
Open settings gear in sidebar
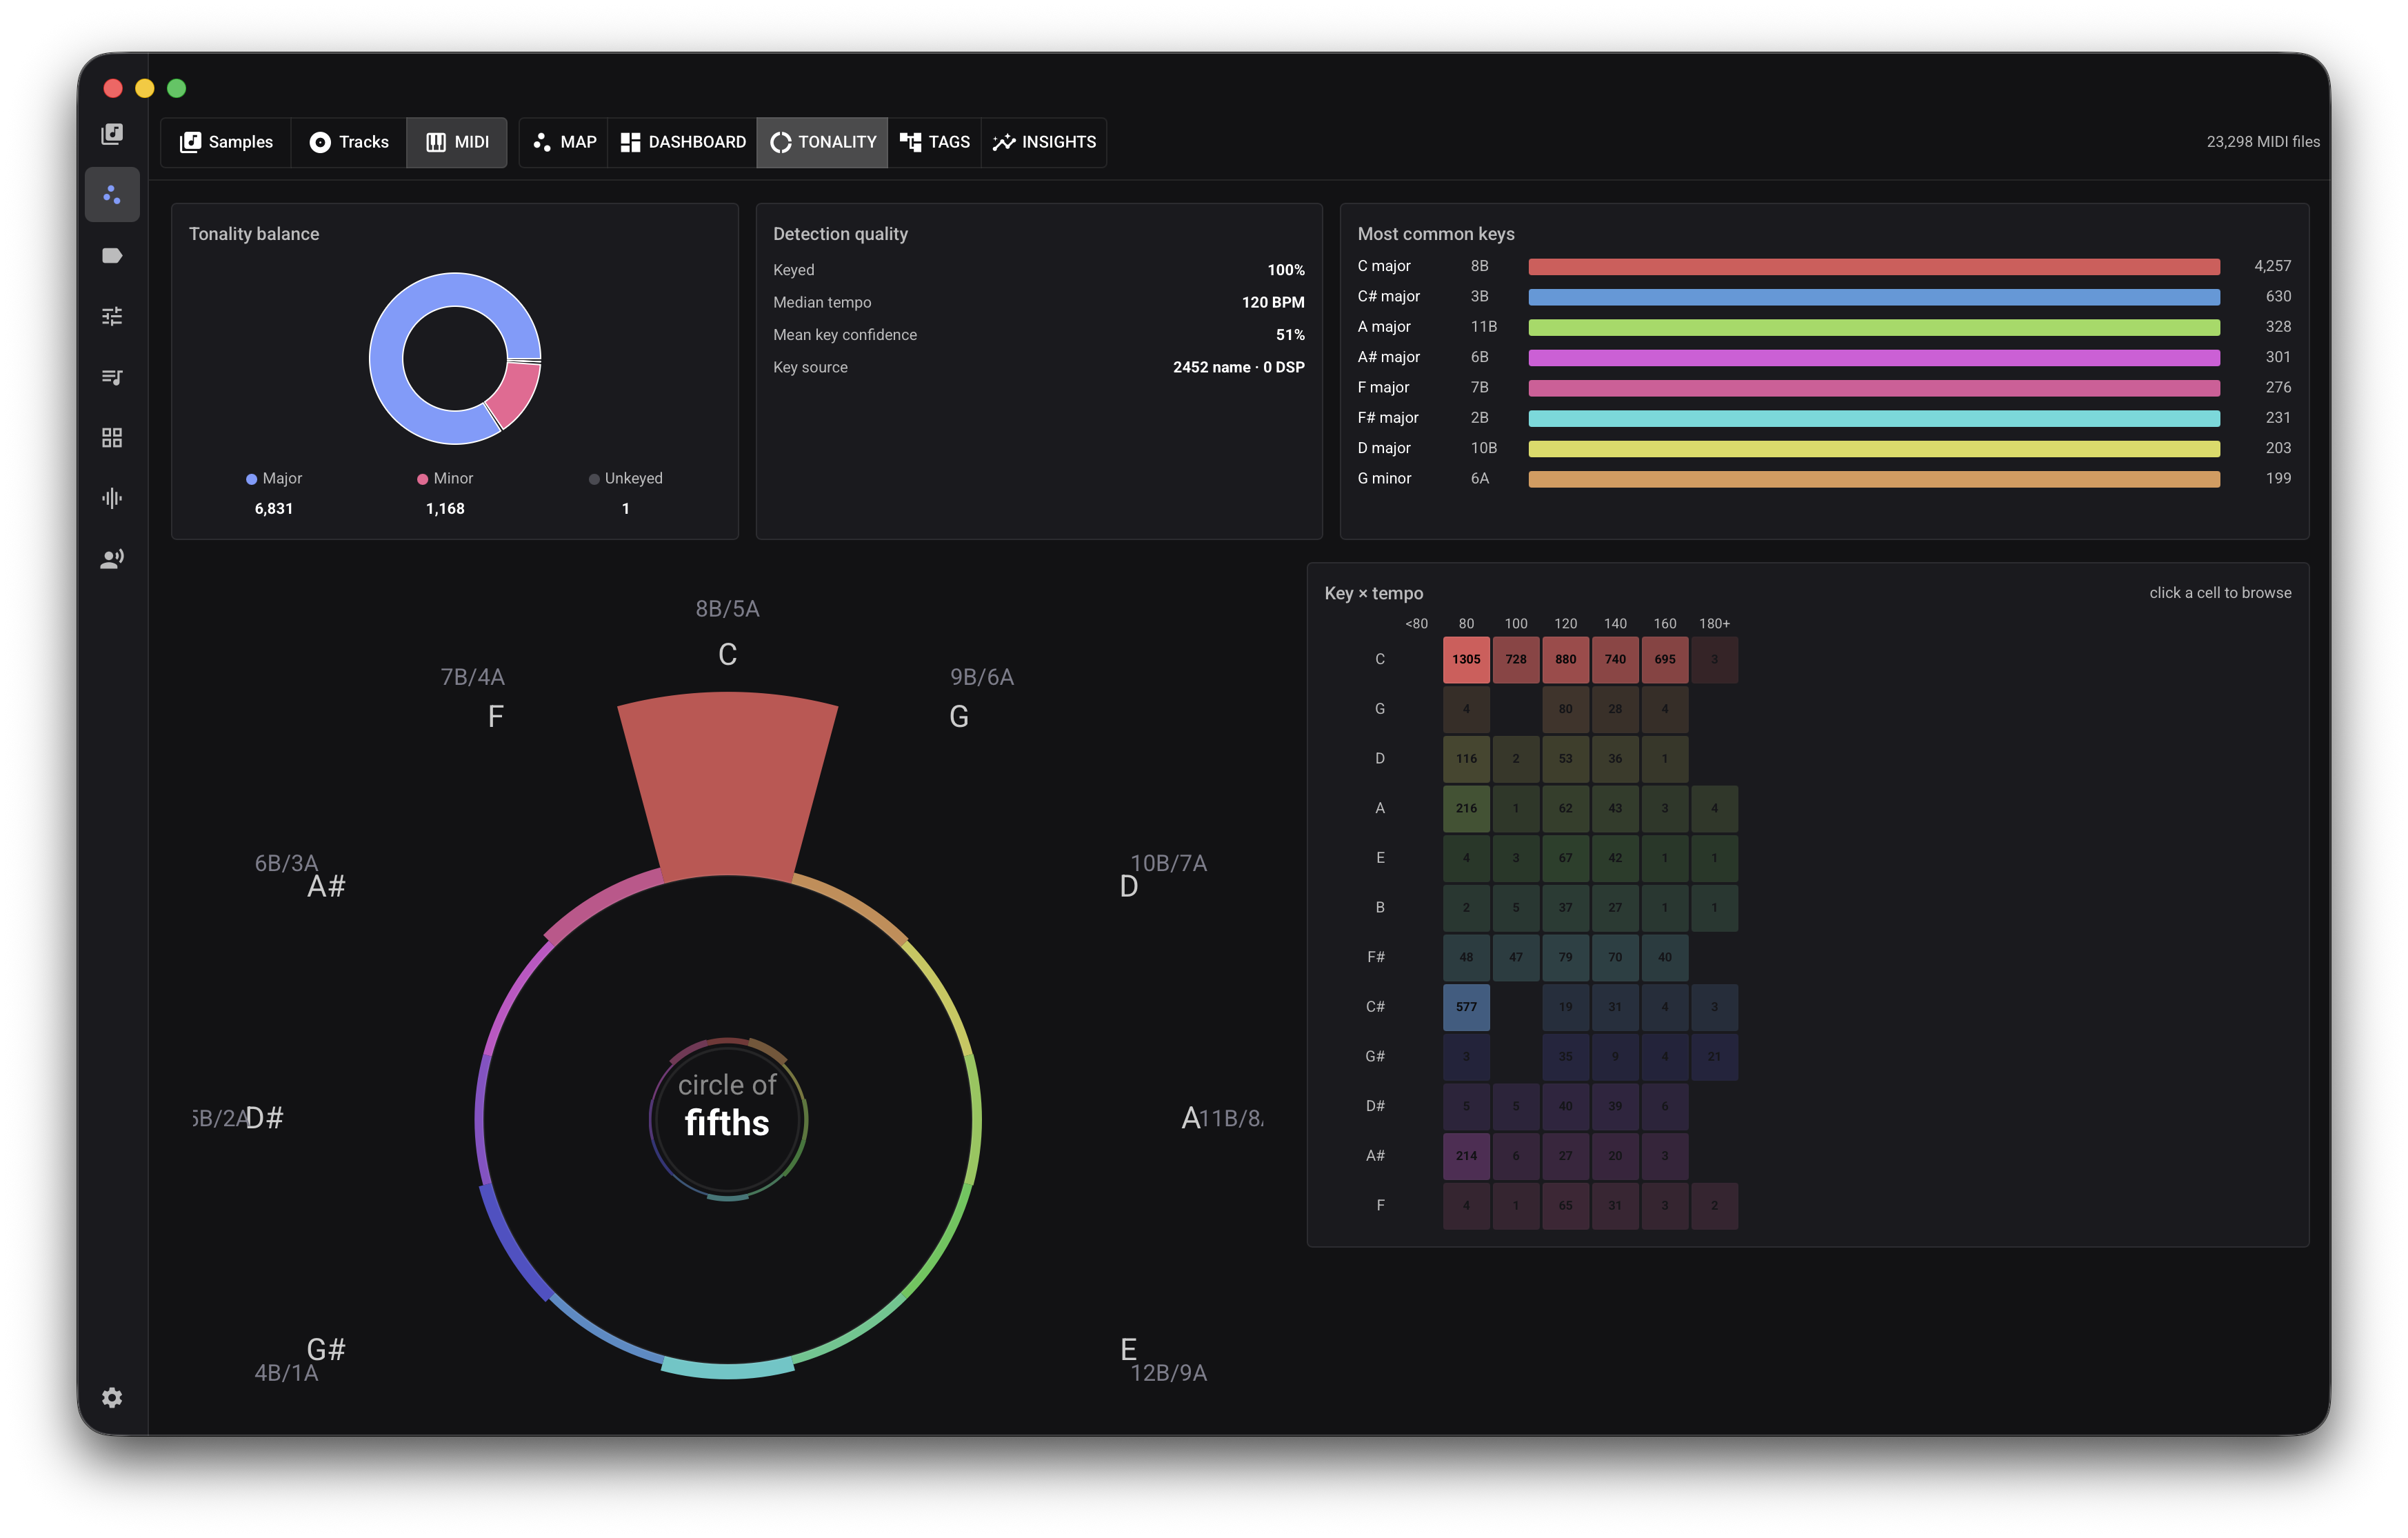click(x=112, y=1397)
